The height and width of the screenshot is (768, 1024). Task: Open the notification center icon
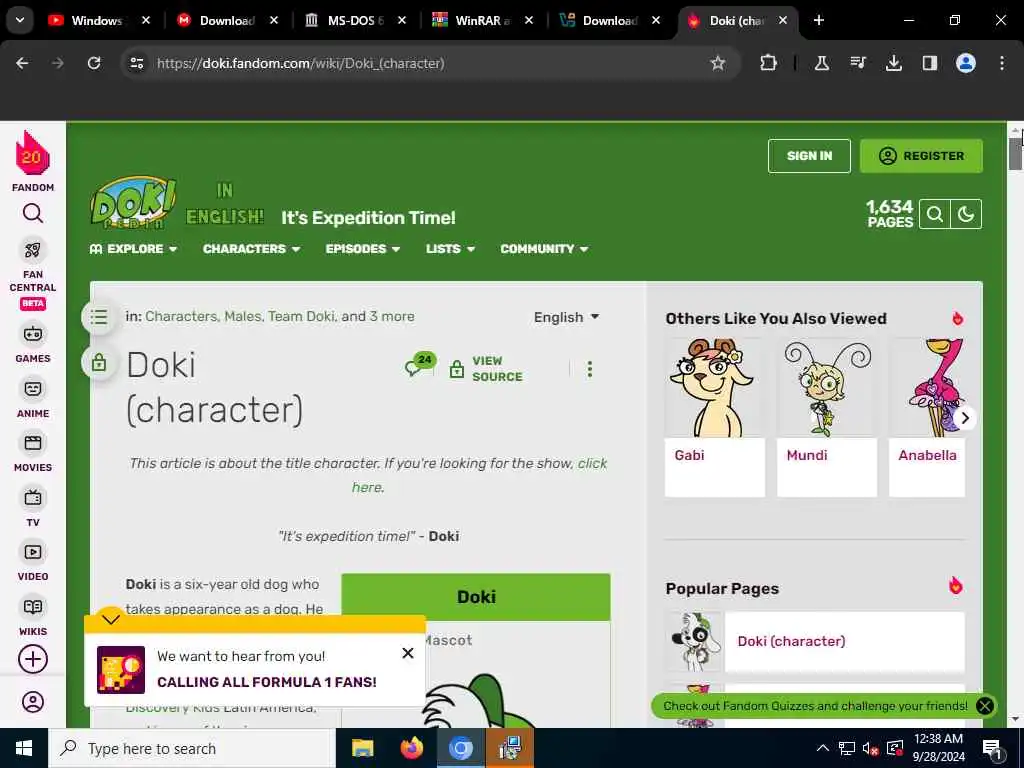pos(993,749)
